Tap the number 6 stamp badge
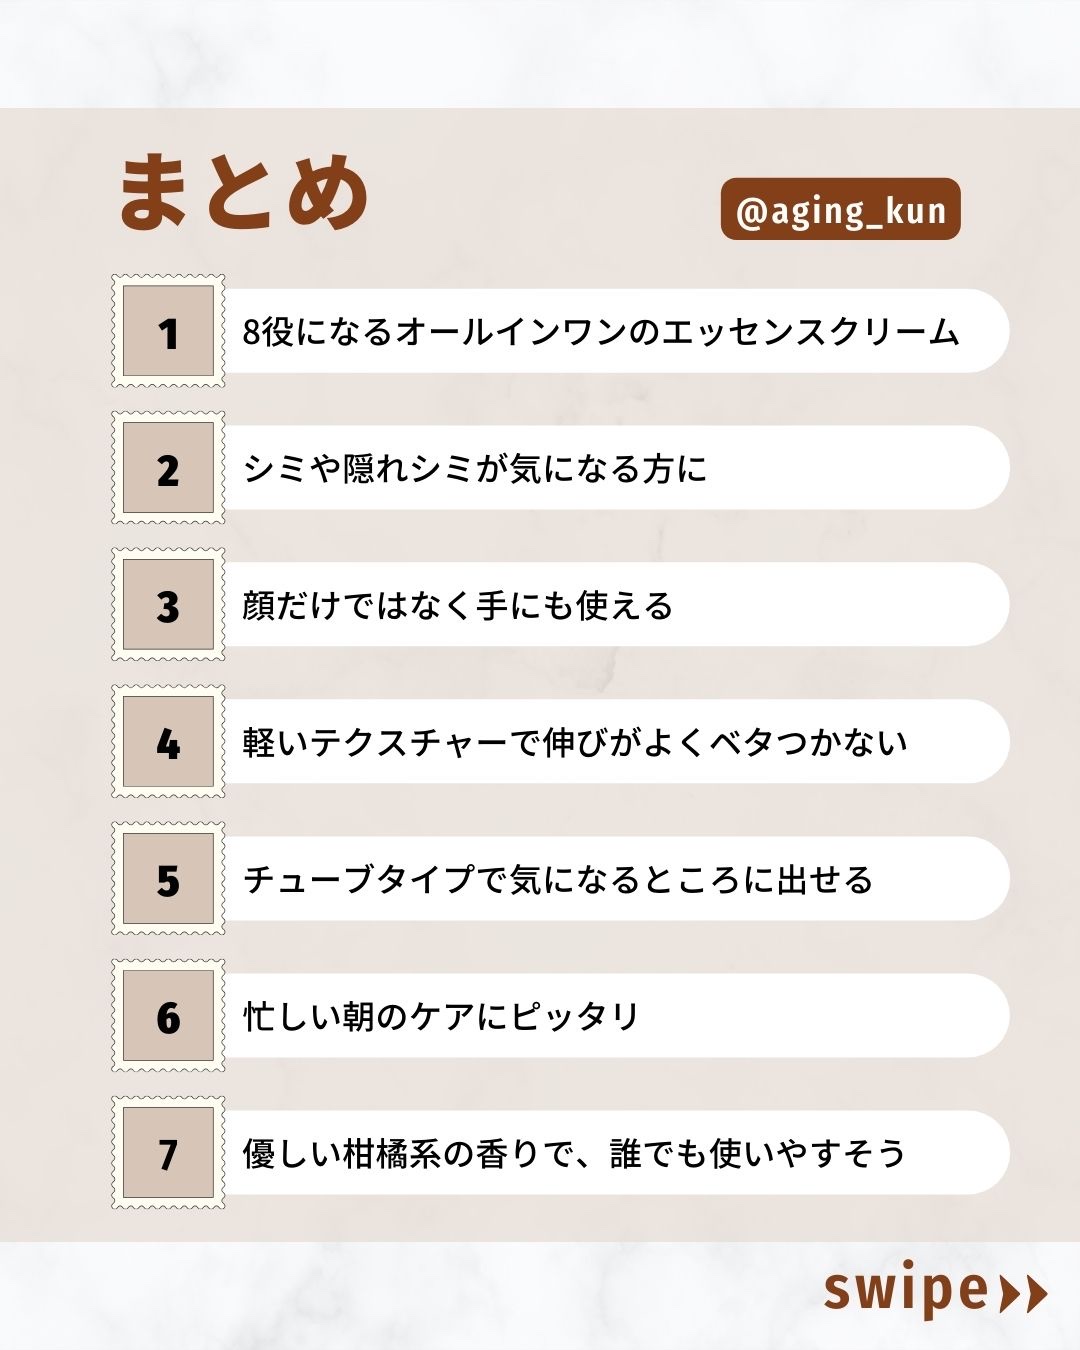1080x1350 pixels. point(168,1016)
